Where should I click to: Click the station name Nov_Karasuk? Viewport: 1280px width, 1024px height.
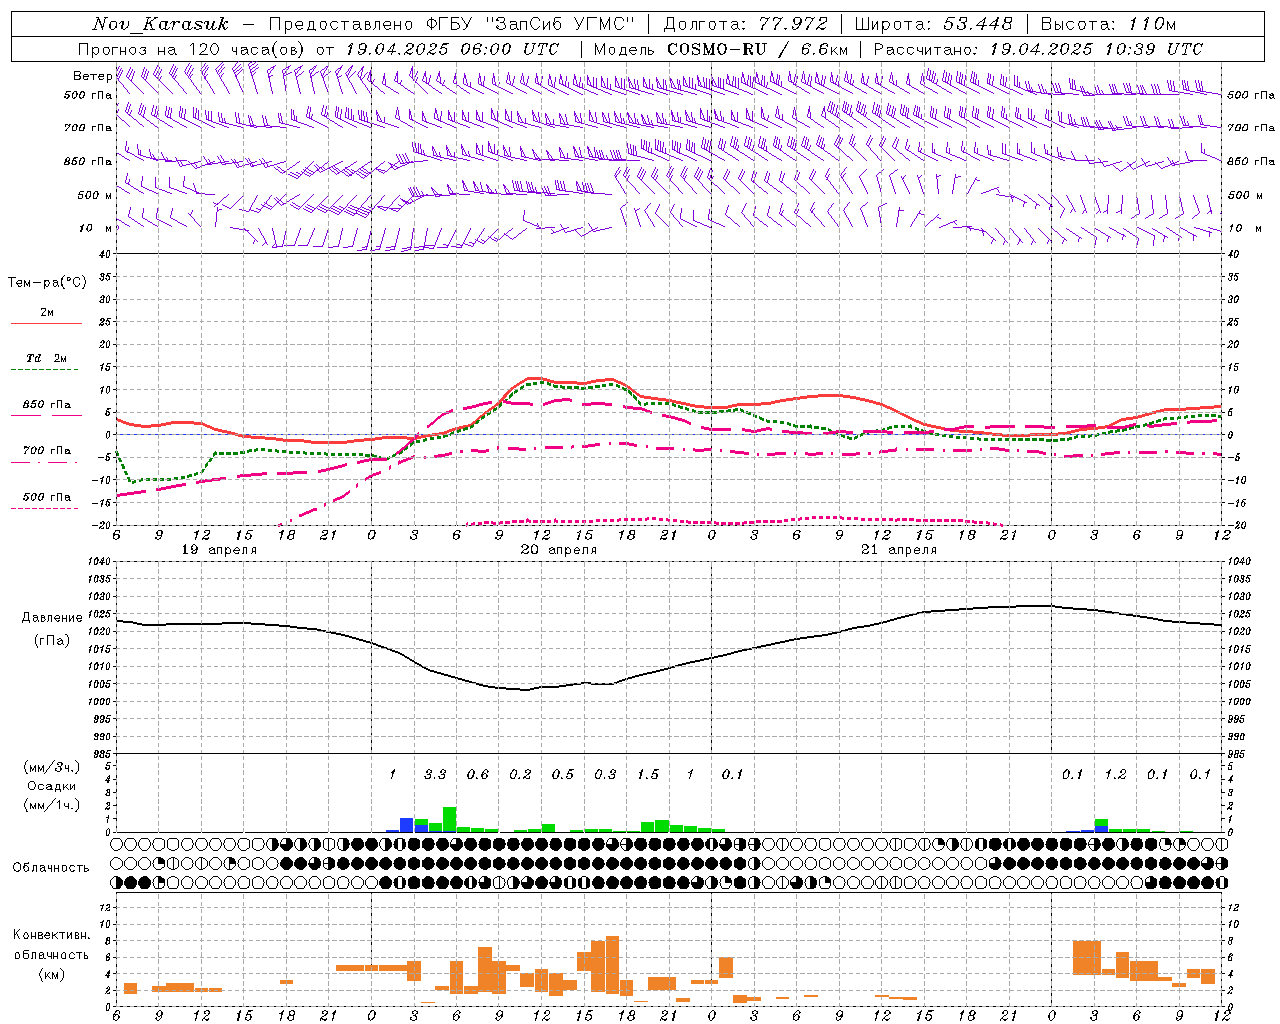160,24
